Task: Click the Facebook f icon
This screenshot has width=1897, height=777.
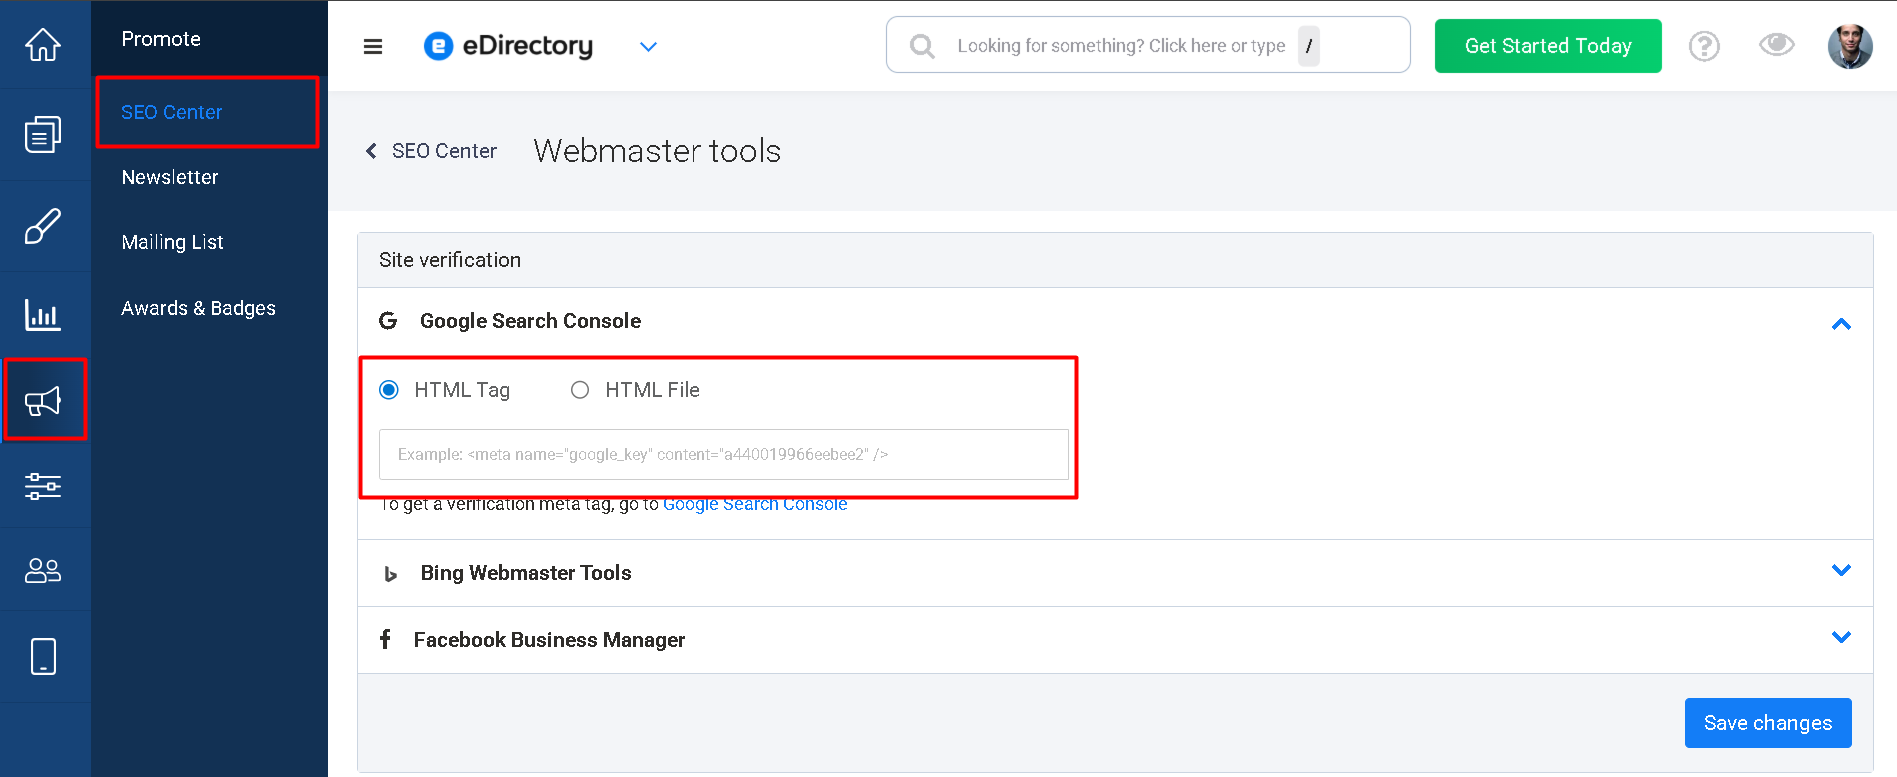Action: pyautogui.click(x=385, y=639)
